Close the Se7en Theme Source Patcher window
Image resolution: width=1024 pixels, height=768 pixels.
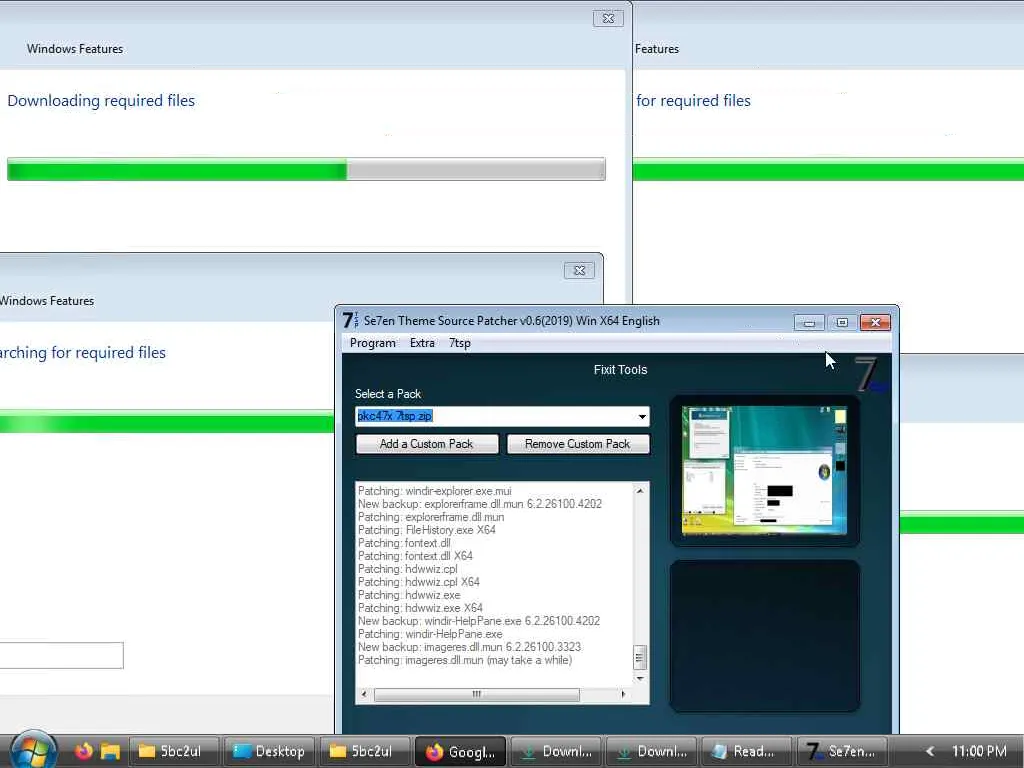click(875, 323)
